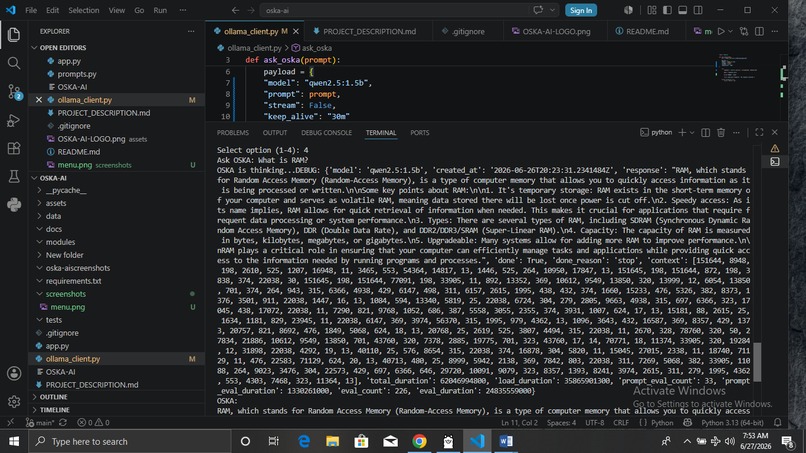Switch to the Ports panel tab
The height and width of the screenshot is (453, 806).
[x=419, y=133]
